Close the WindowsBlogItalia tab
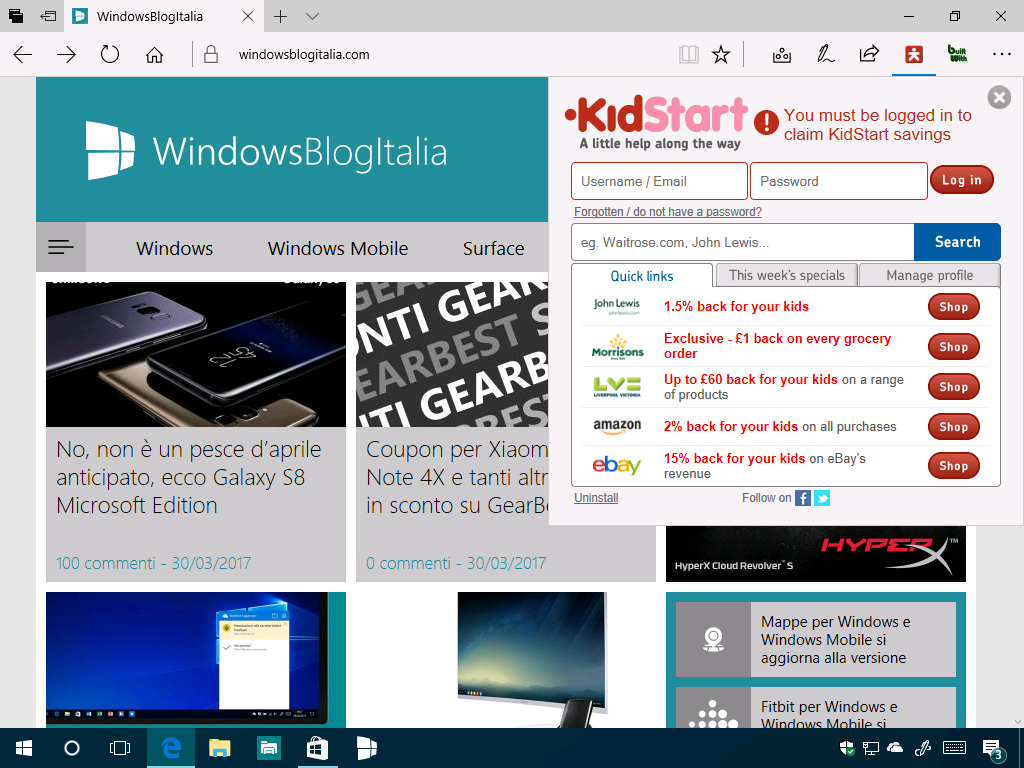Viewport: 1024px width, 768px height. (248, 16)
